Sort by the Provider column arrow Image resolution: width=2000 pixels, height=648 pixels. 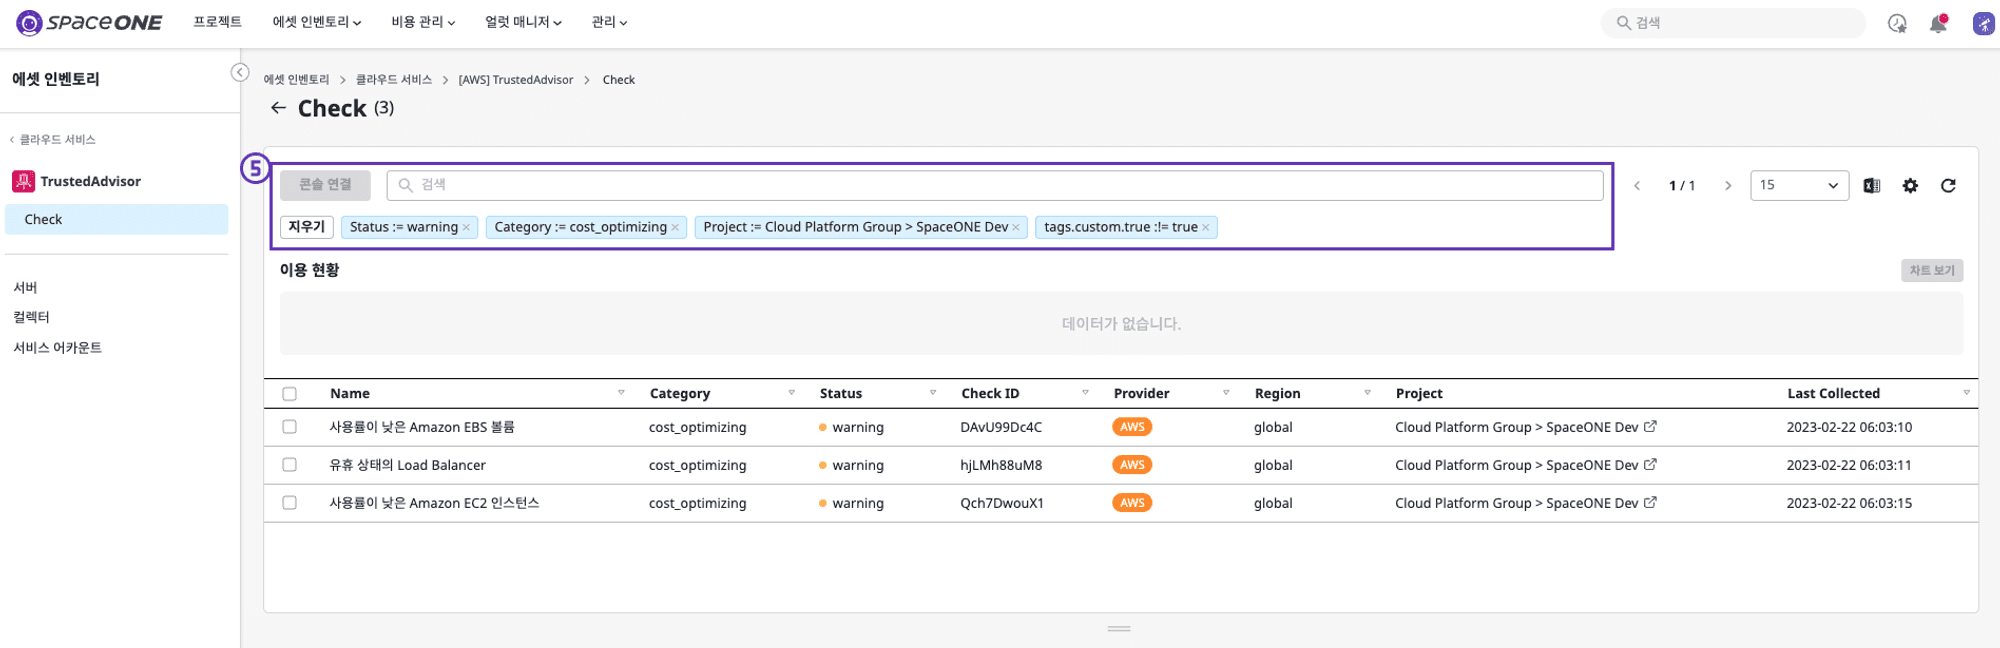(x=1226, y=393)
